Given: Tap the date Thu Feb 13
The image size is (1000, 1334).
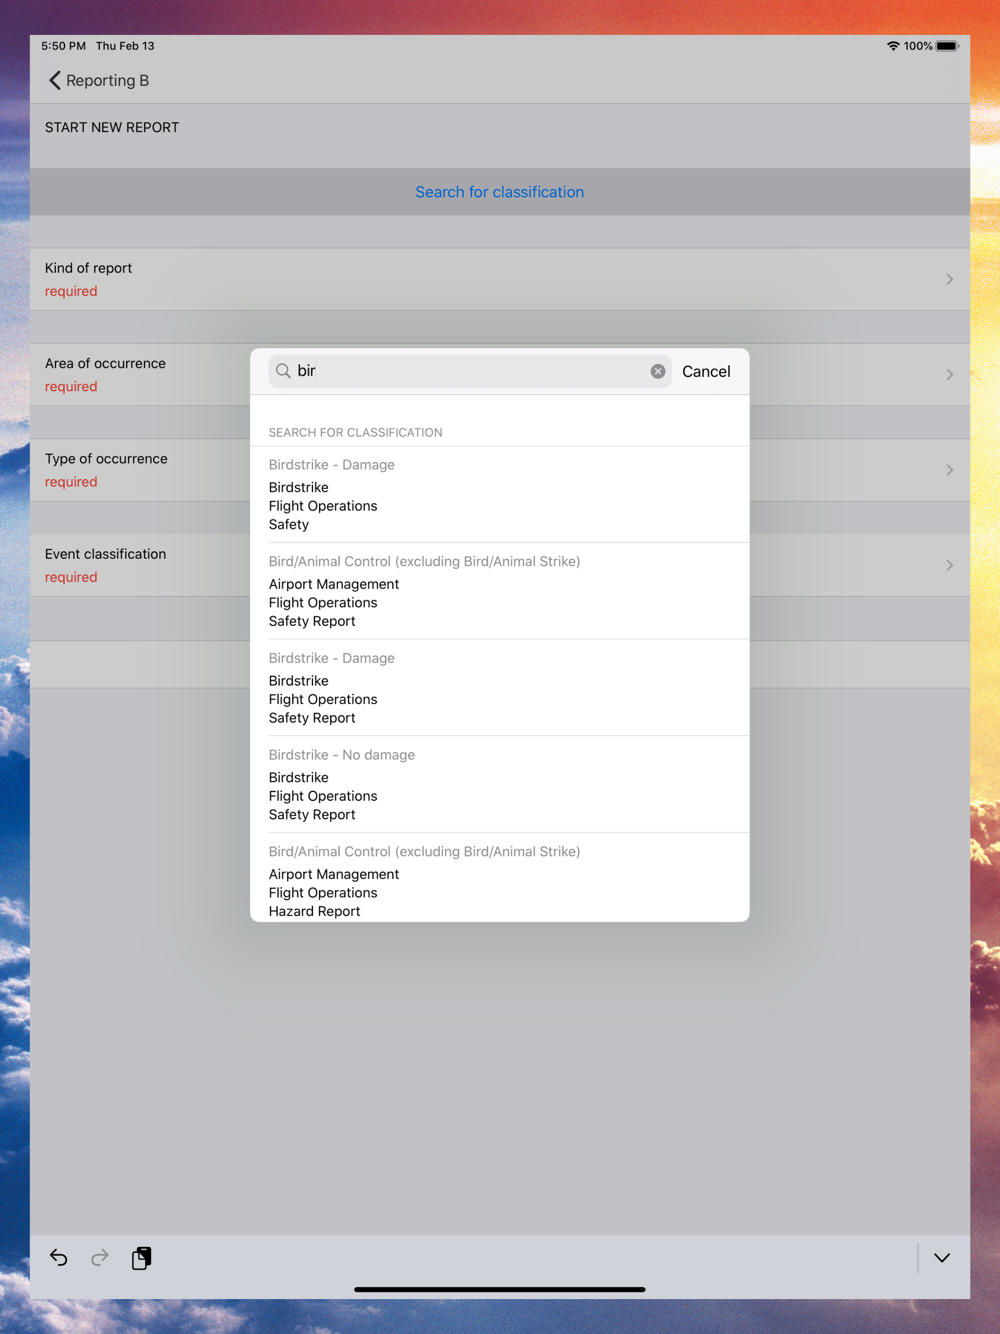Looking at the screenshot, I should click(x=125, y=46).
